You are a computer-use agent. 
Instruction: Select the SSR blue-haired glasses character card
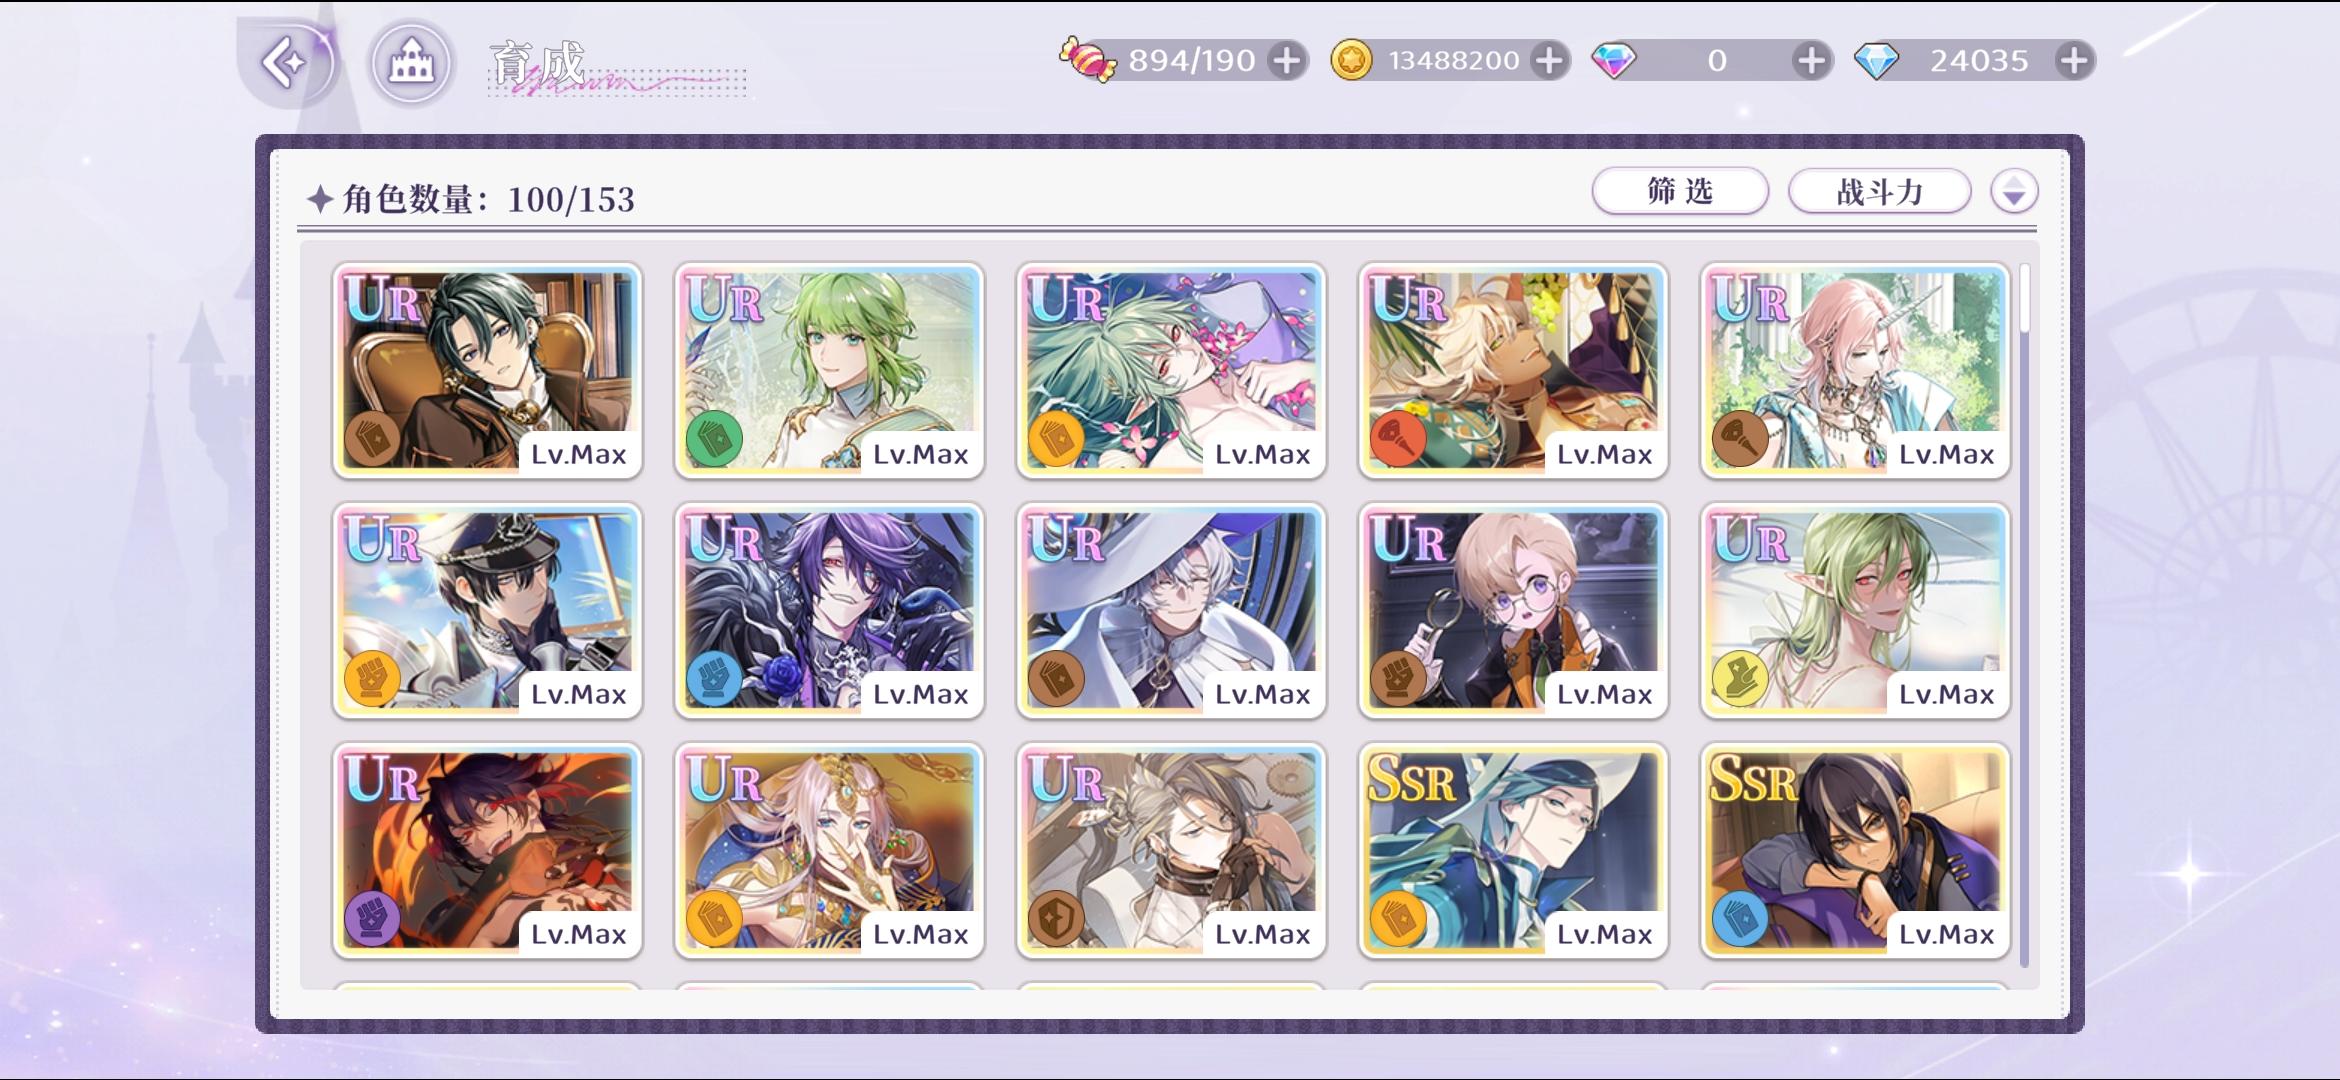[x=1513, y=850]
